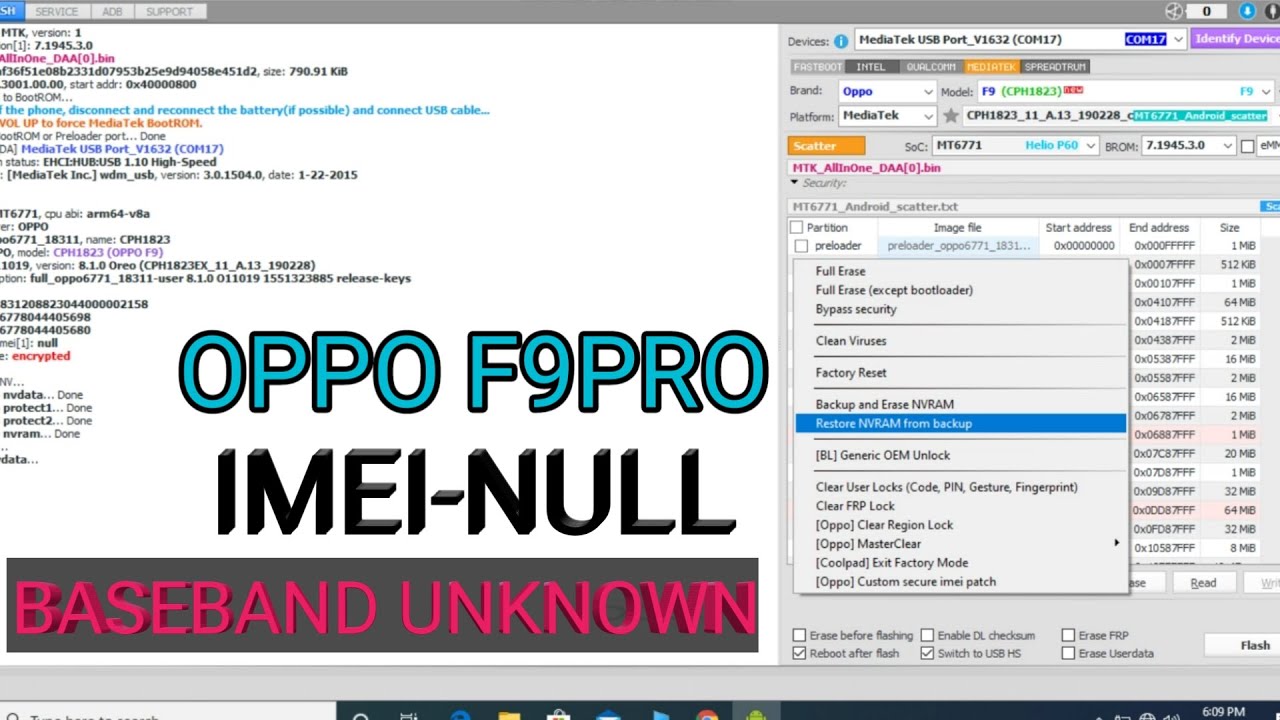Switch to the SPREADTRUM platform tab
This screenshot has height=720, width=1280.
pyautogui.click(x=1055, y=67)
